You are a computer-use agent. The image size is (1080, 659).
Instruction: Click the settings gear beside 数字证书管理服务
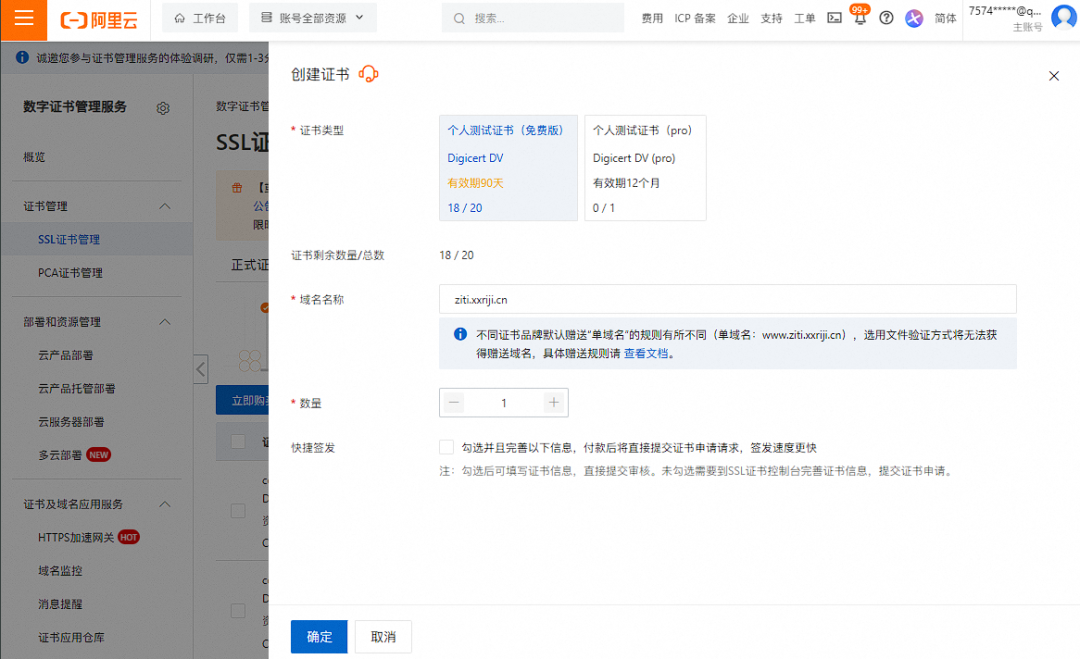coord(163,108)
